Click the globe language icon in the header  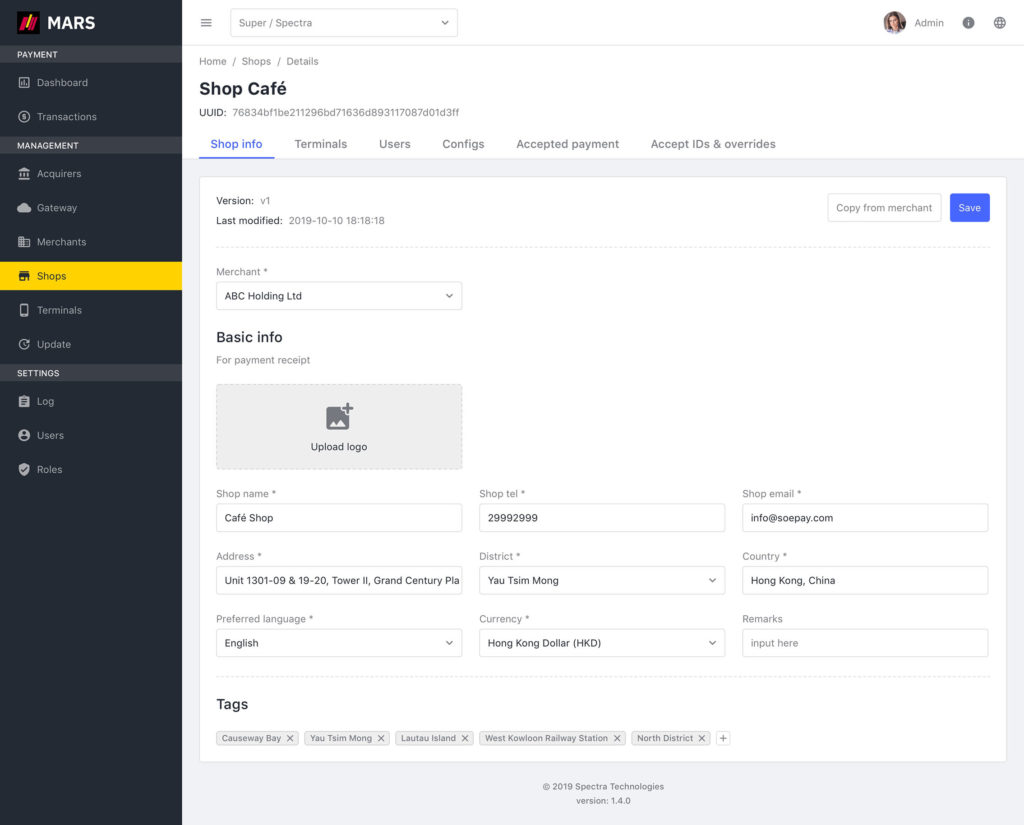[999, 22]
